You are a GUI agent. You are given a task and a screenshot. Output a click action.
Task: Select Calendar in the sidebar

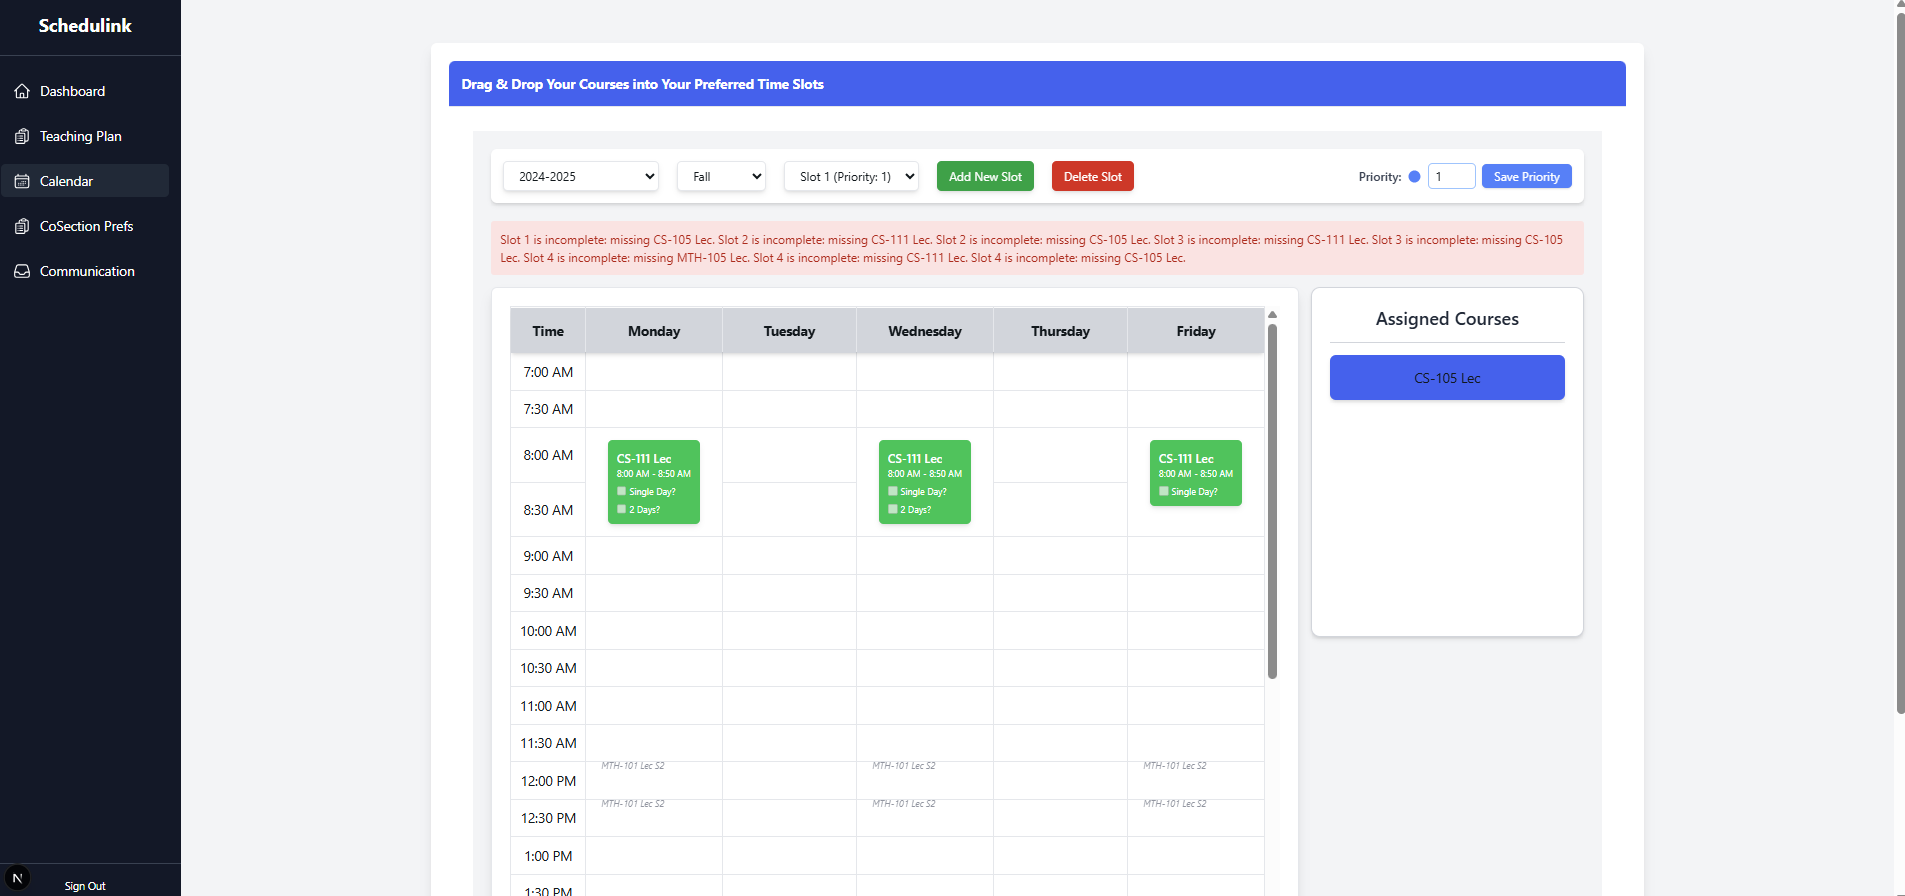pyautogui.click(x=85, y=181)
